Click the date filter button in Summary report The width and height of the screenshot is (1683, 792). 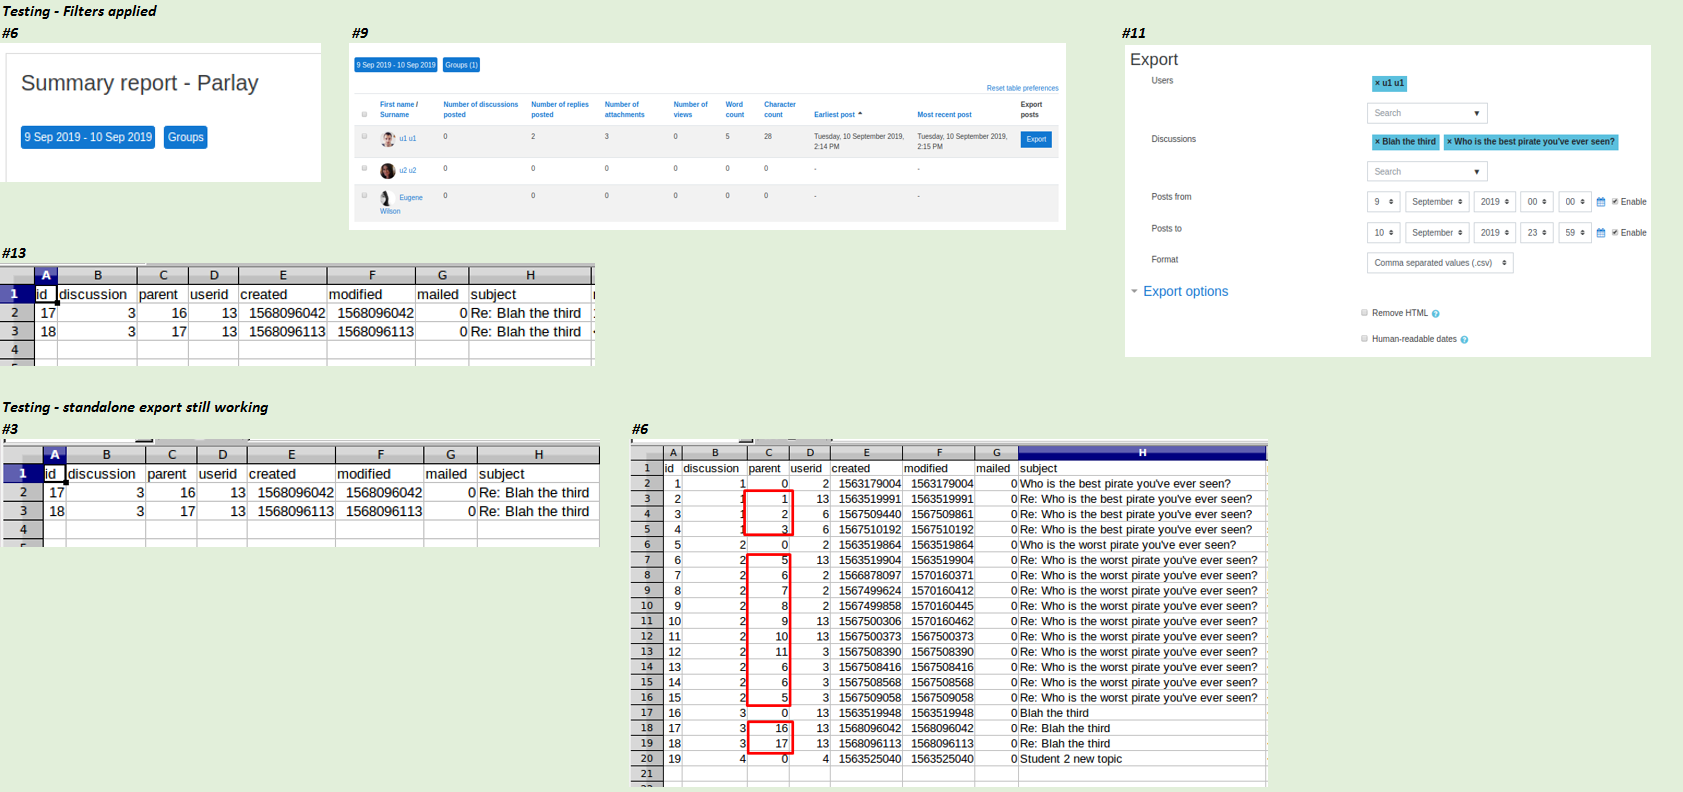tap(88, 137)
